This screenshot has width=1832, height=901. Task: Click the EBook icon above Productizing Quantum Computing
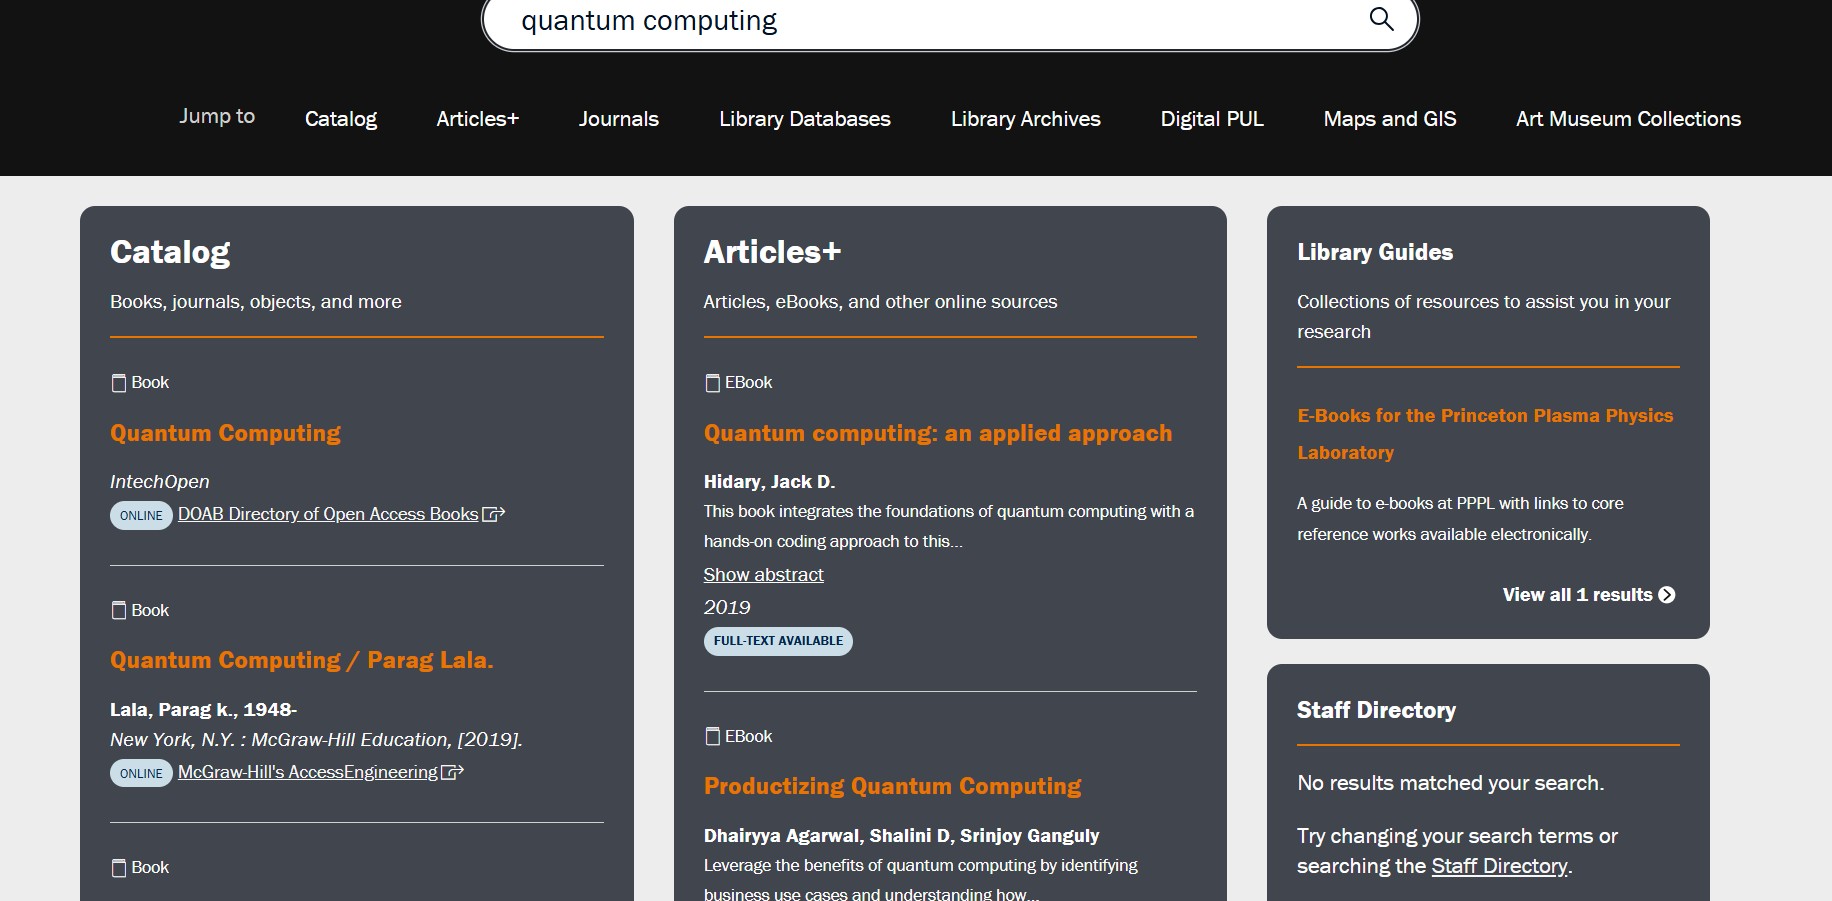713,737
